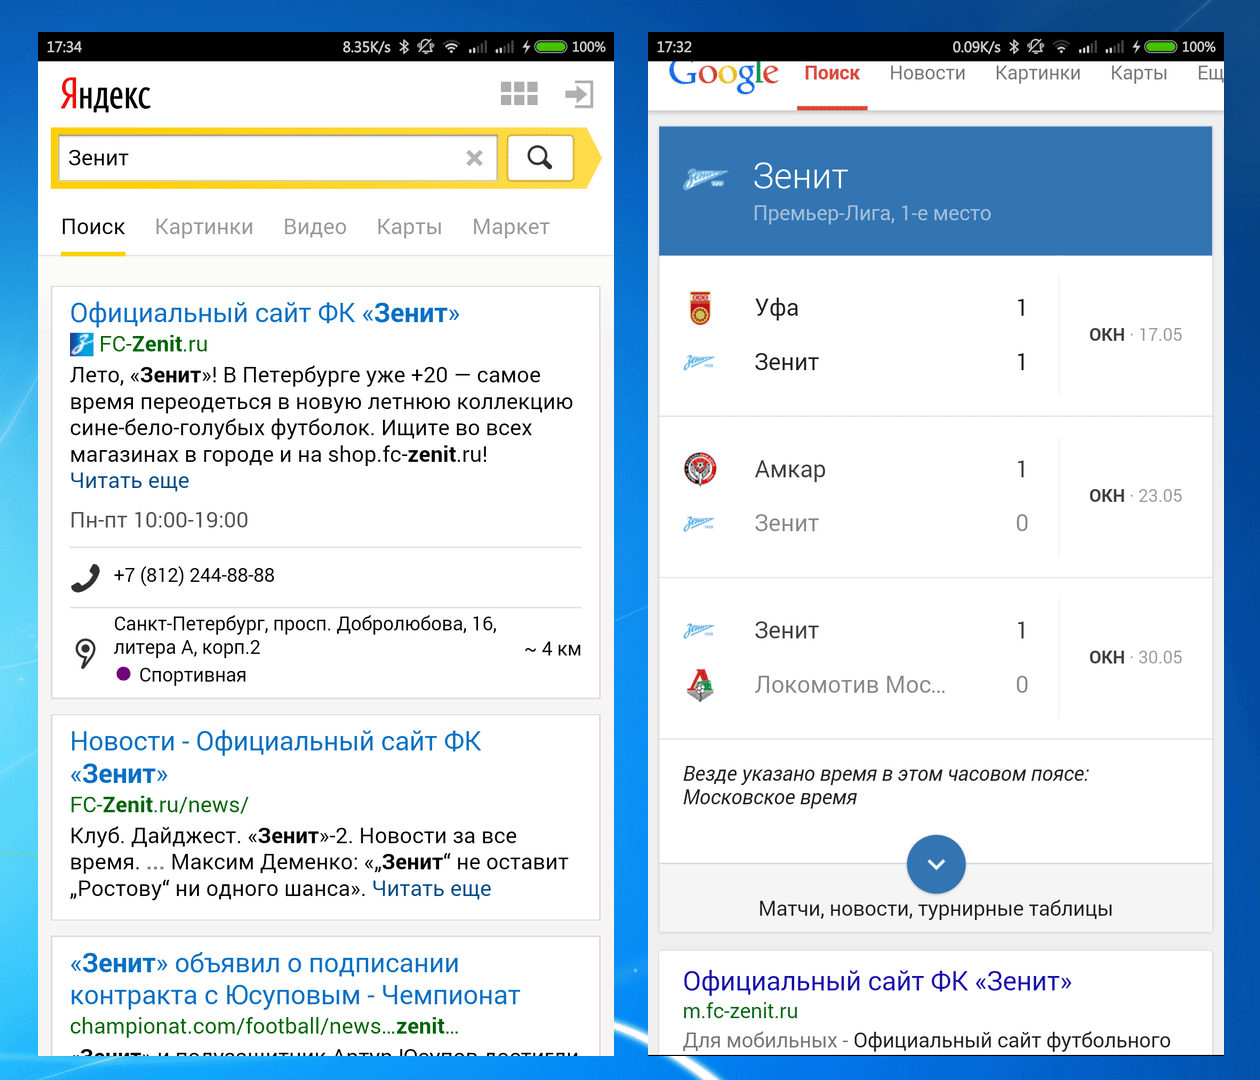Tap the Yandex magnifier search button
Screen dimensions: 1260x1080
tap(540, 158)
